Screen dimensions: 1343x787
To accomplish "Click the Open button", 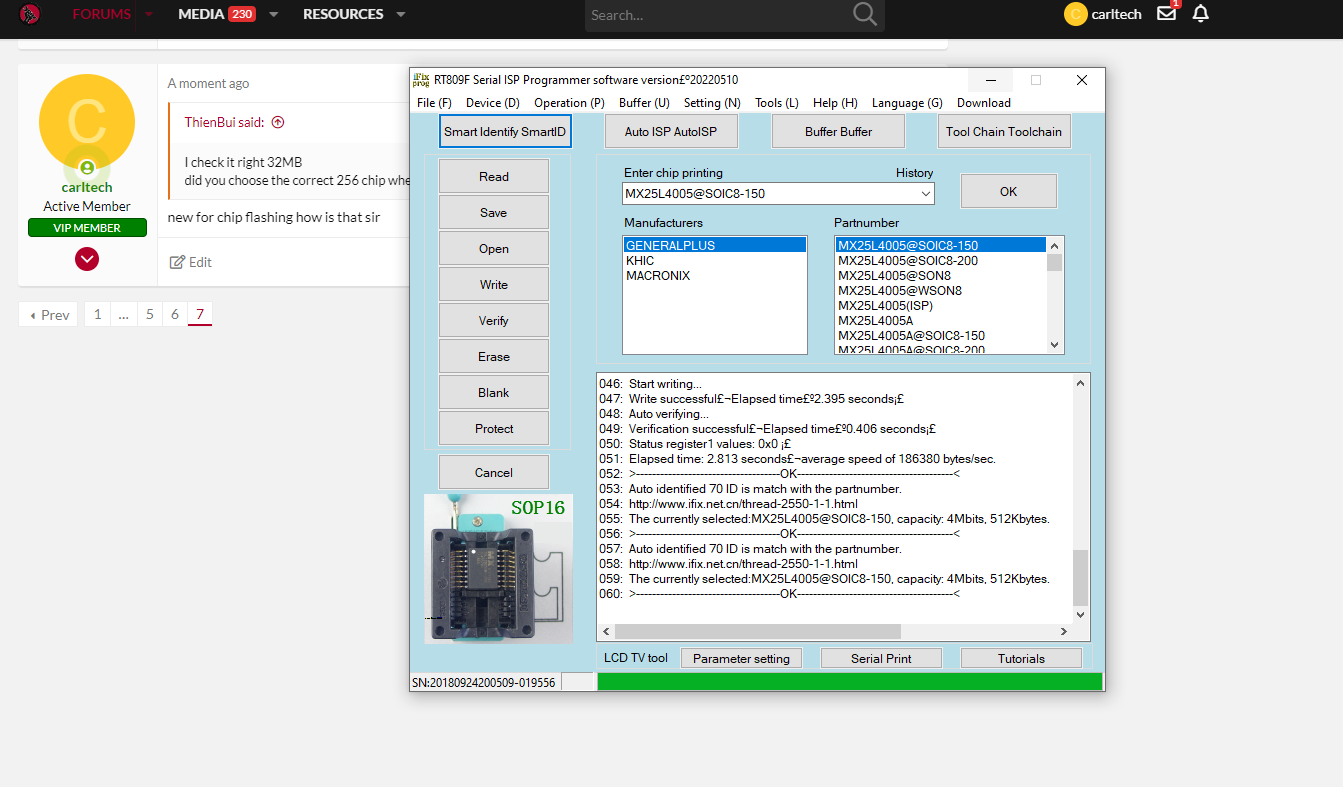I will (x=494, y=248).
